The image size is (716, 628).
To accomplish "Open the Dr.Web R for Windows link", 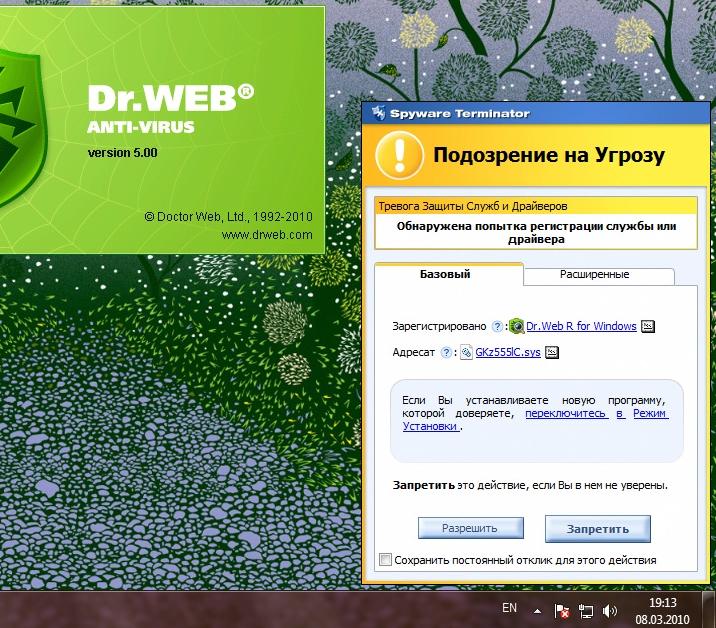I will [x=581, y=326].
